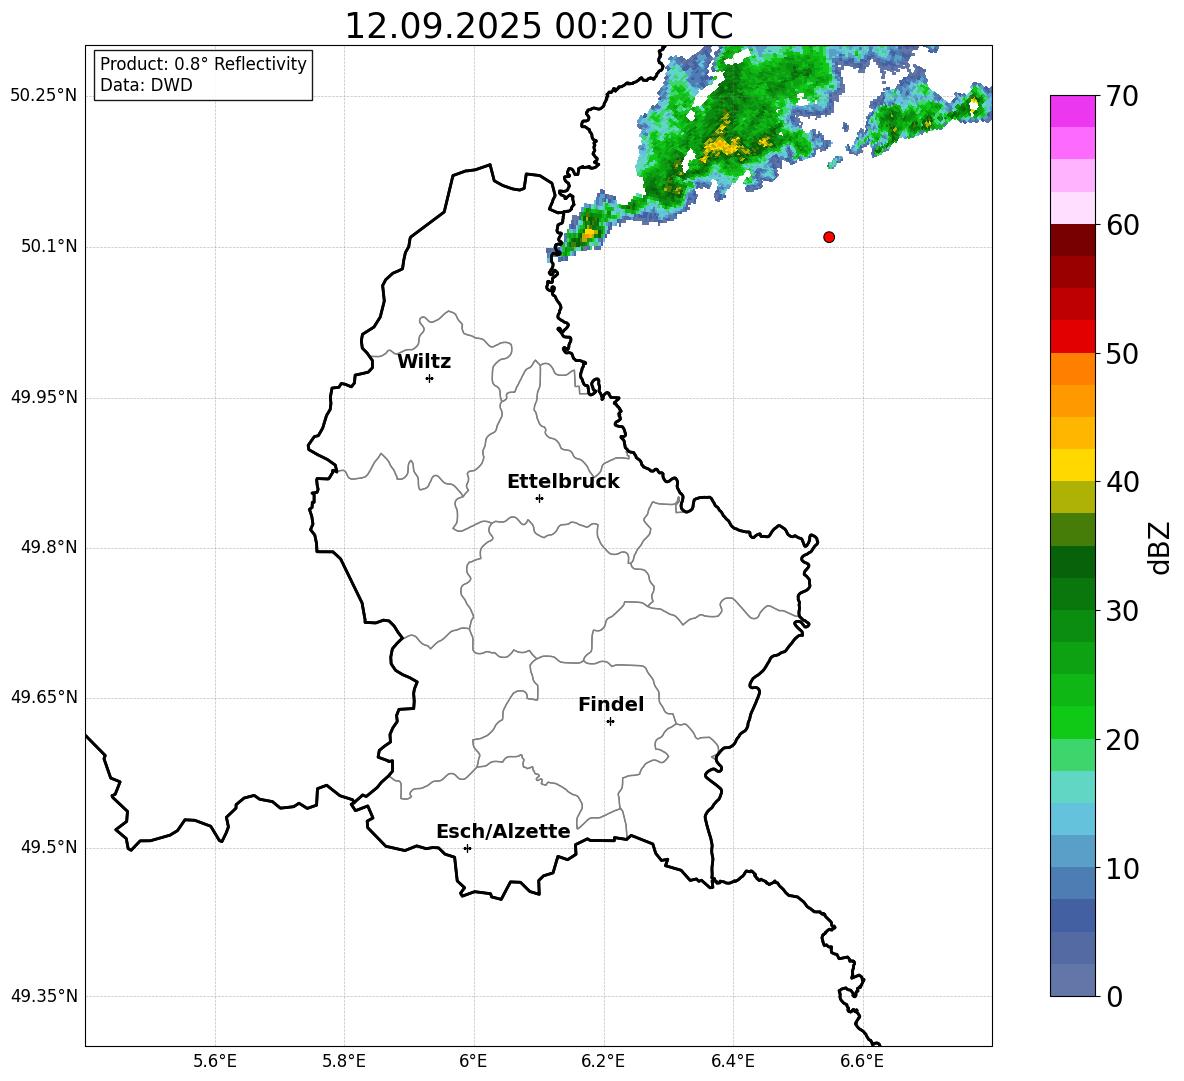The width and height of the screenshot is (1184, 1081).
Task: Click the Wiltz station label
Action: (x=424, y=362)
